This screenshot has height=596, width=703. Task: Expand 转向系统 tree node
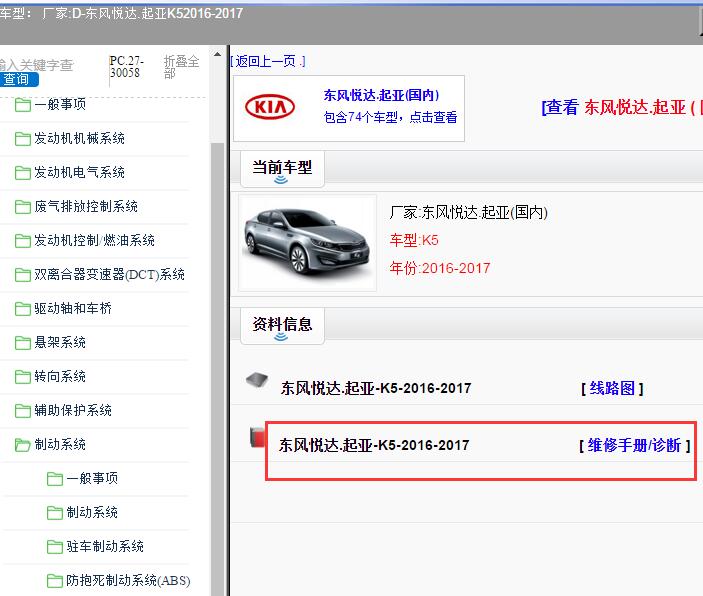(60, 377)
